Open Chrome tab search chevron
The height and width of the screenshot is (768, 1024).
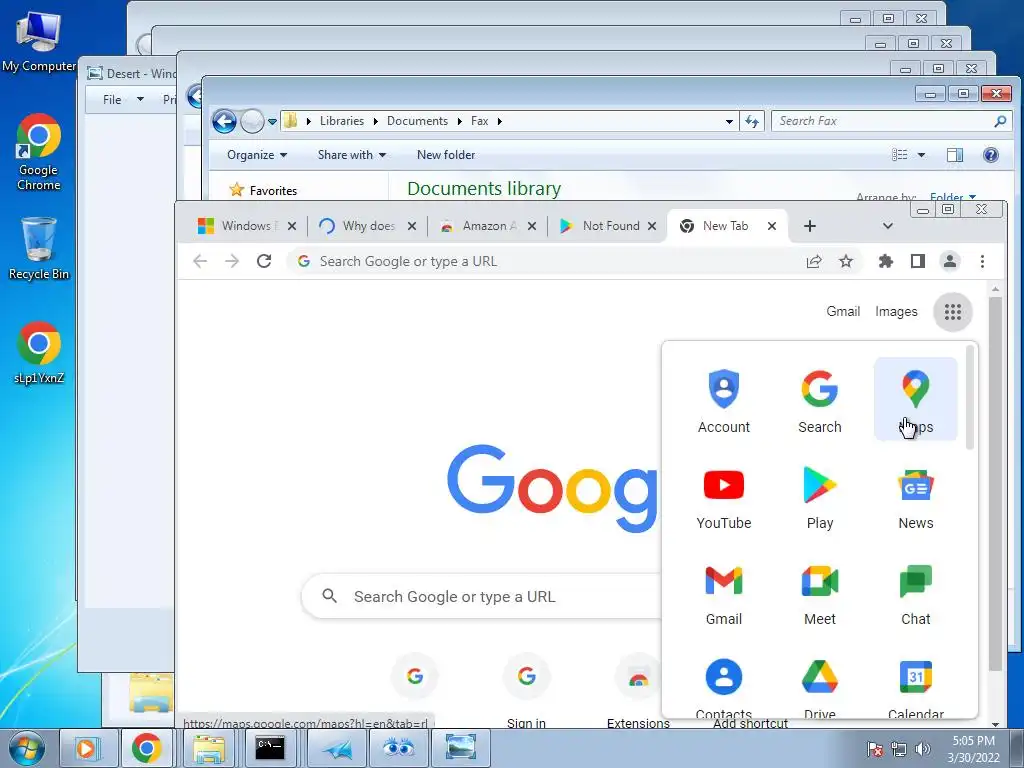888,226
